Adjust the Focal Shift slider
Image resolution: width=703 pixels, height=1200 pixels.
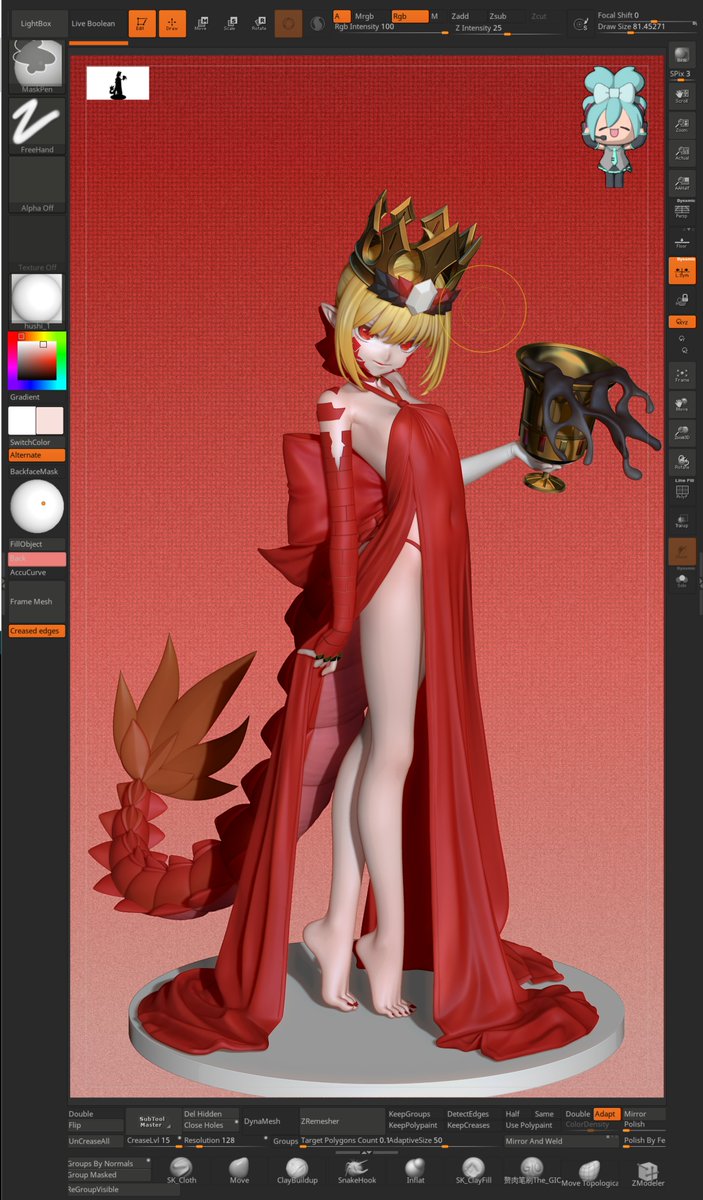point(644,16)
